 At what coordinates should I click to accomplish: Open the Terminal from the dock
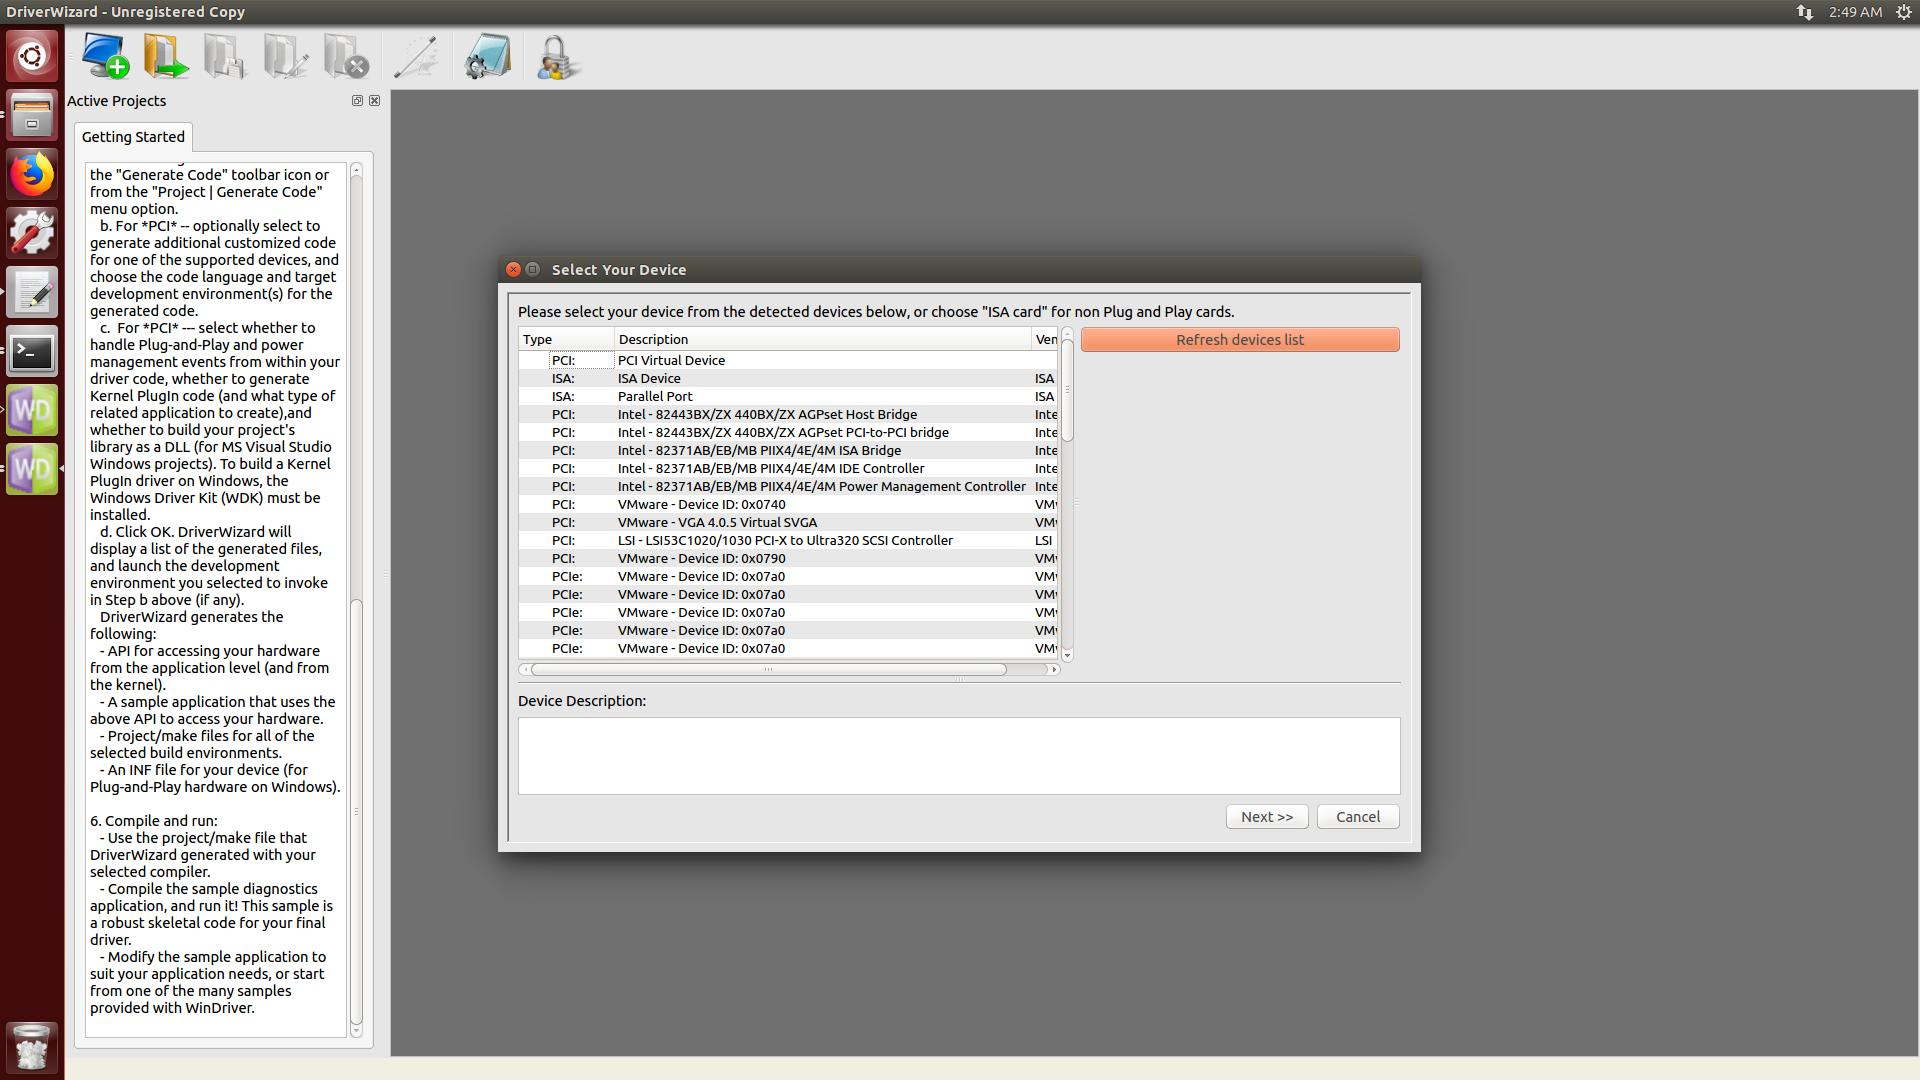pyautogui.click(x=32, y=351)
